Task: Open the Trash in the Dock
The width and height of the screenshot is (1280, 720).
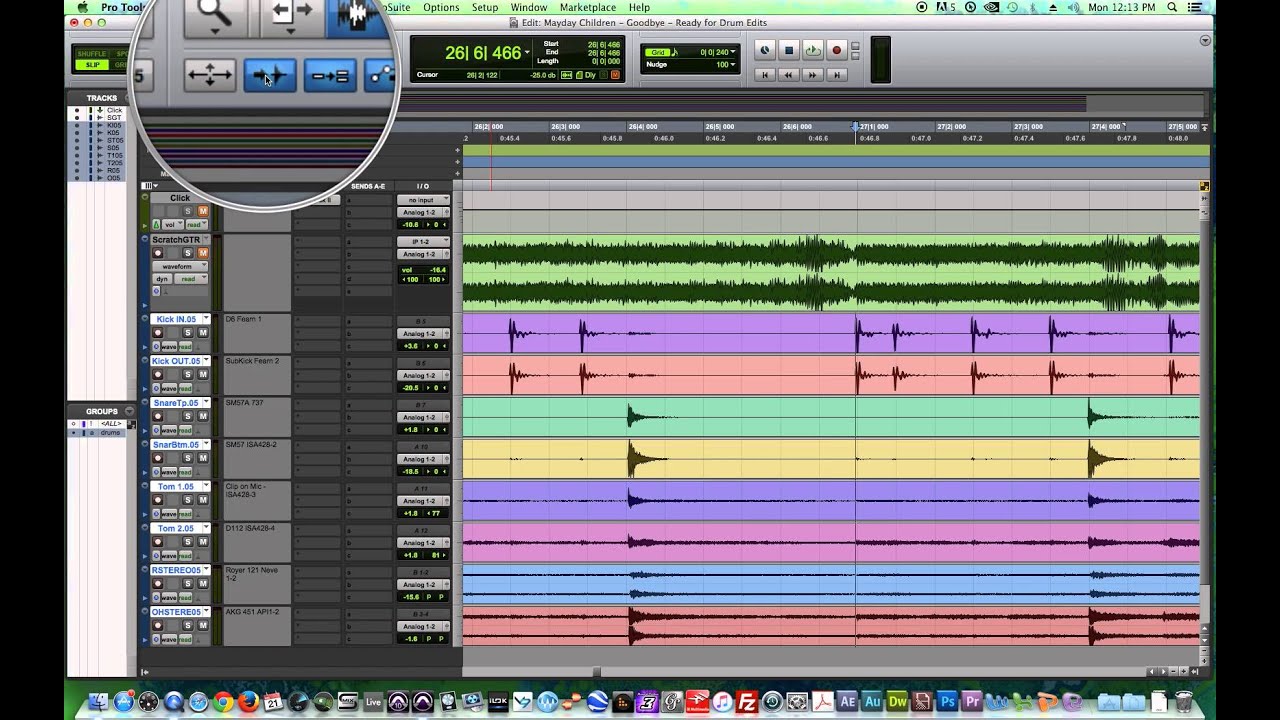Action: (x=1184, y=702)
